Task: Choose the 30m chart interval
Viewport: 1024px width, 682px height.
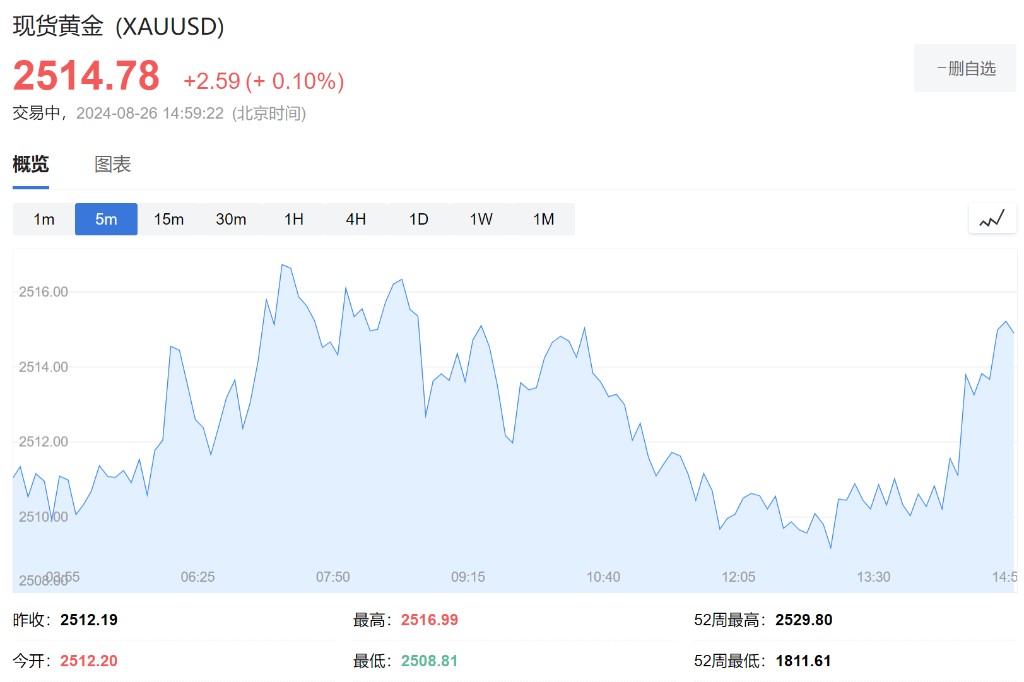Action: [231, 219]
